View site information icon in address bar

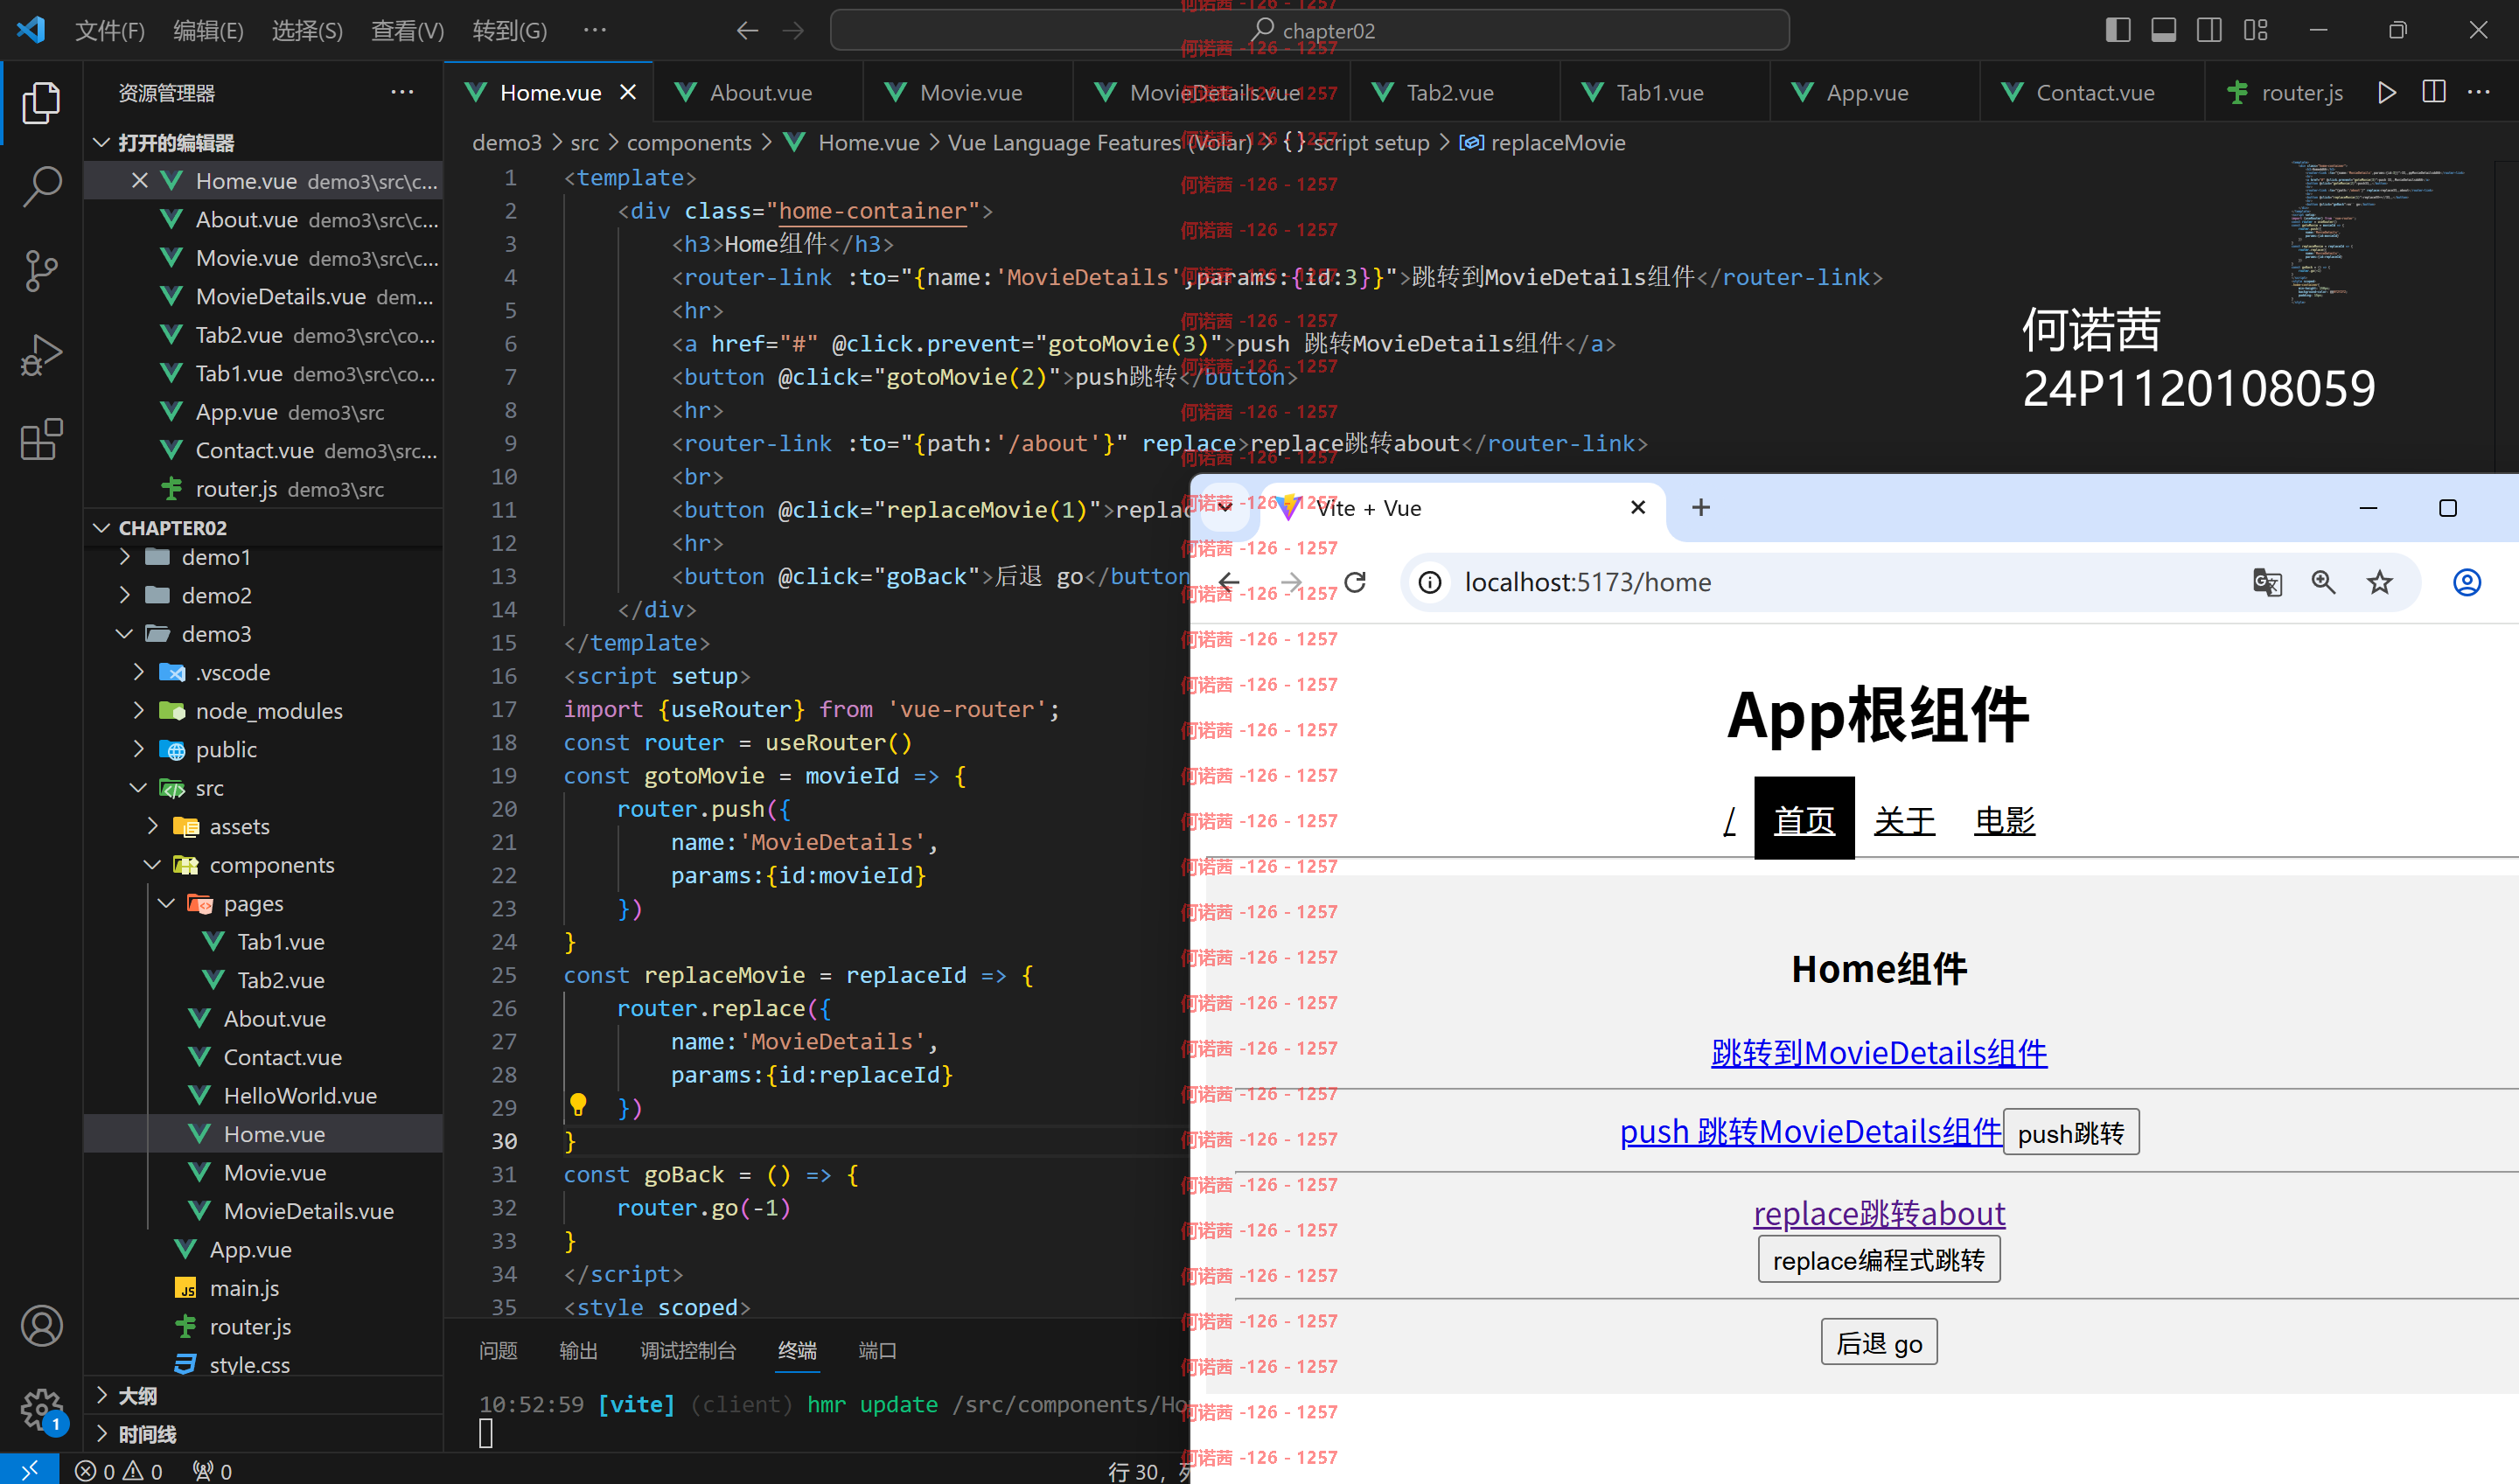1430,582
